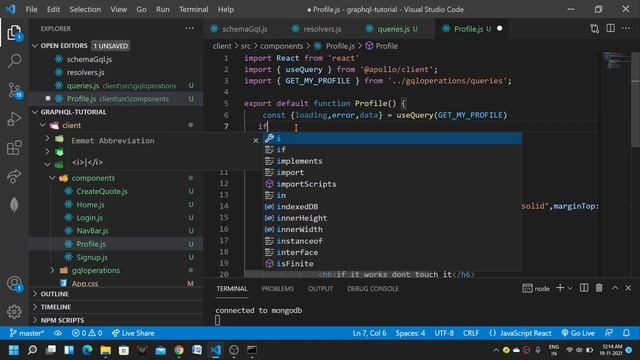Image resolution: width=640 pixels, height=360 pixels.
Task: Open the editor more actions ellipsis
Action: click(x=626, y=29)
